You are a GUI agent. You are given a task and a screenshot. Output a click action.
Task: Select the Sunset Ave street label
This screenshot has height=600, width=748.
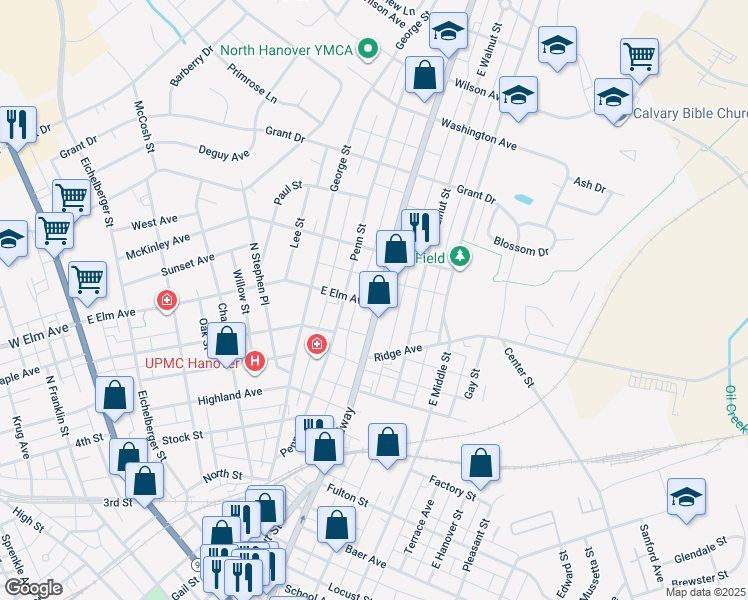187,265
